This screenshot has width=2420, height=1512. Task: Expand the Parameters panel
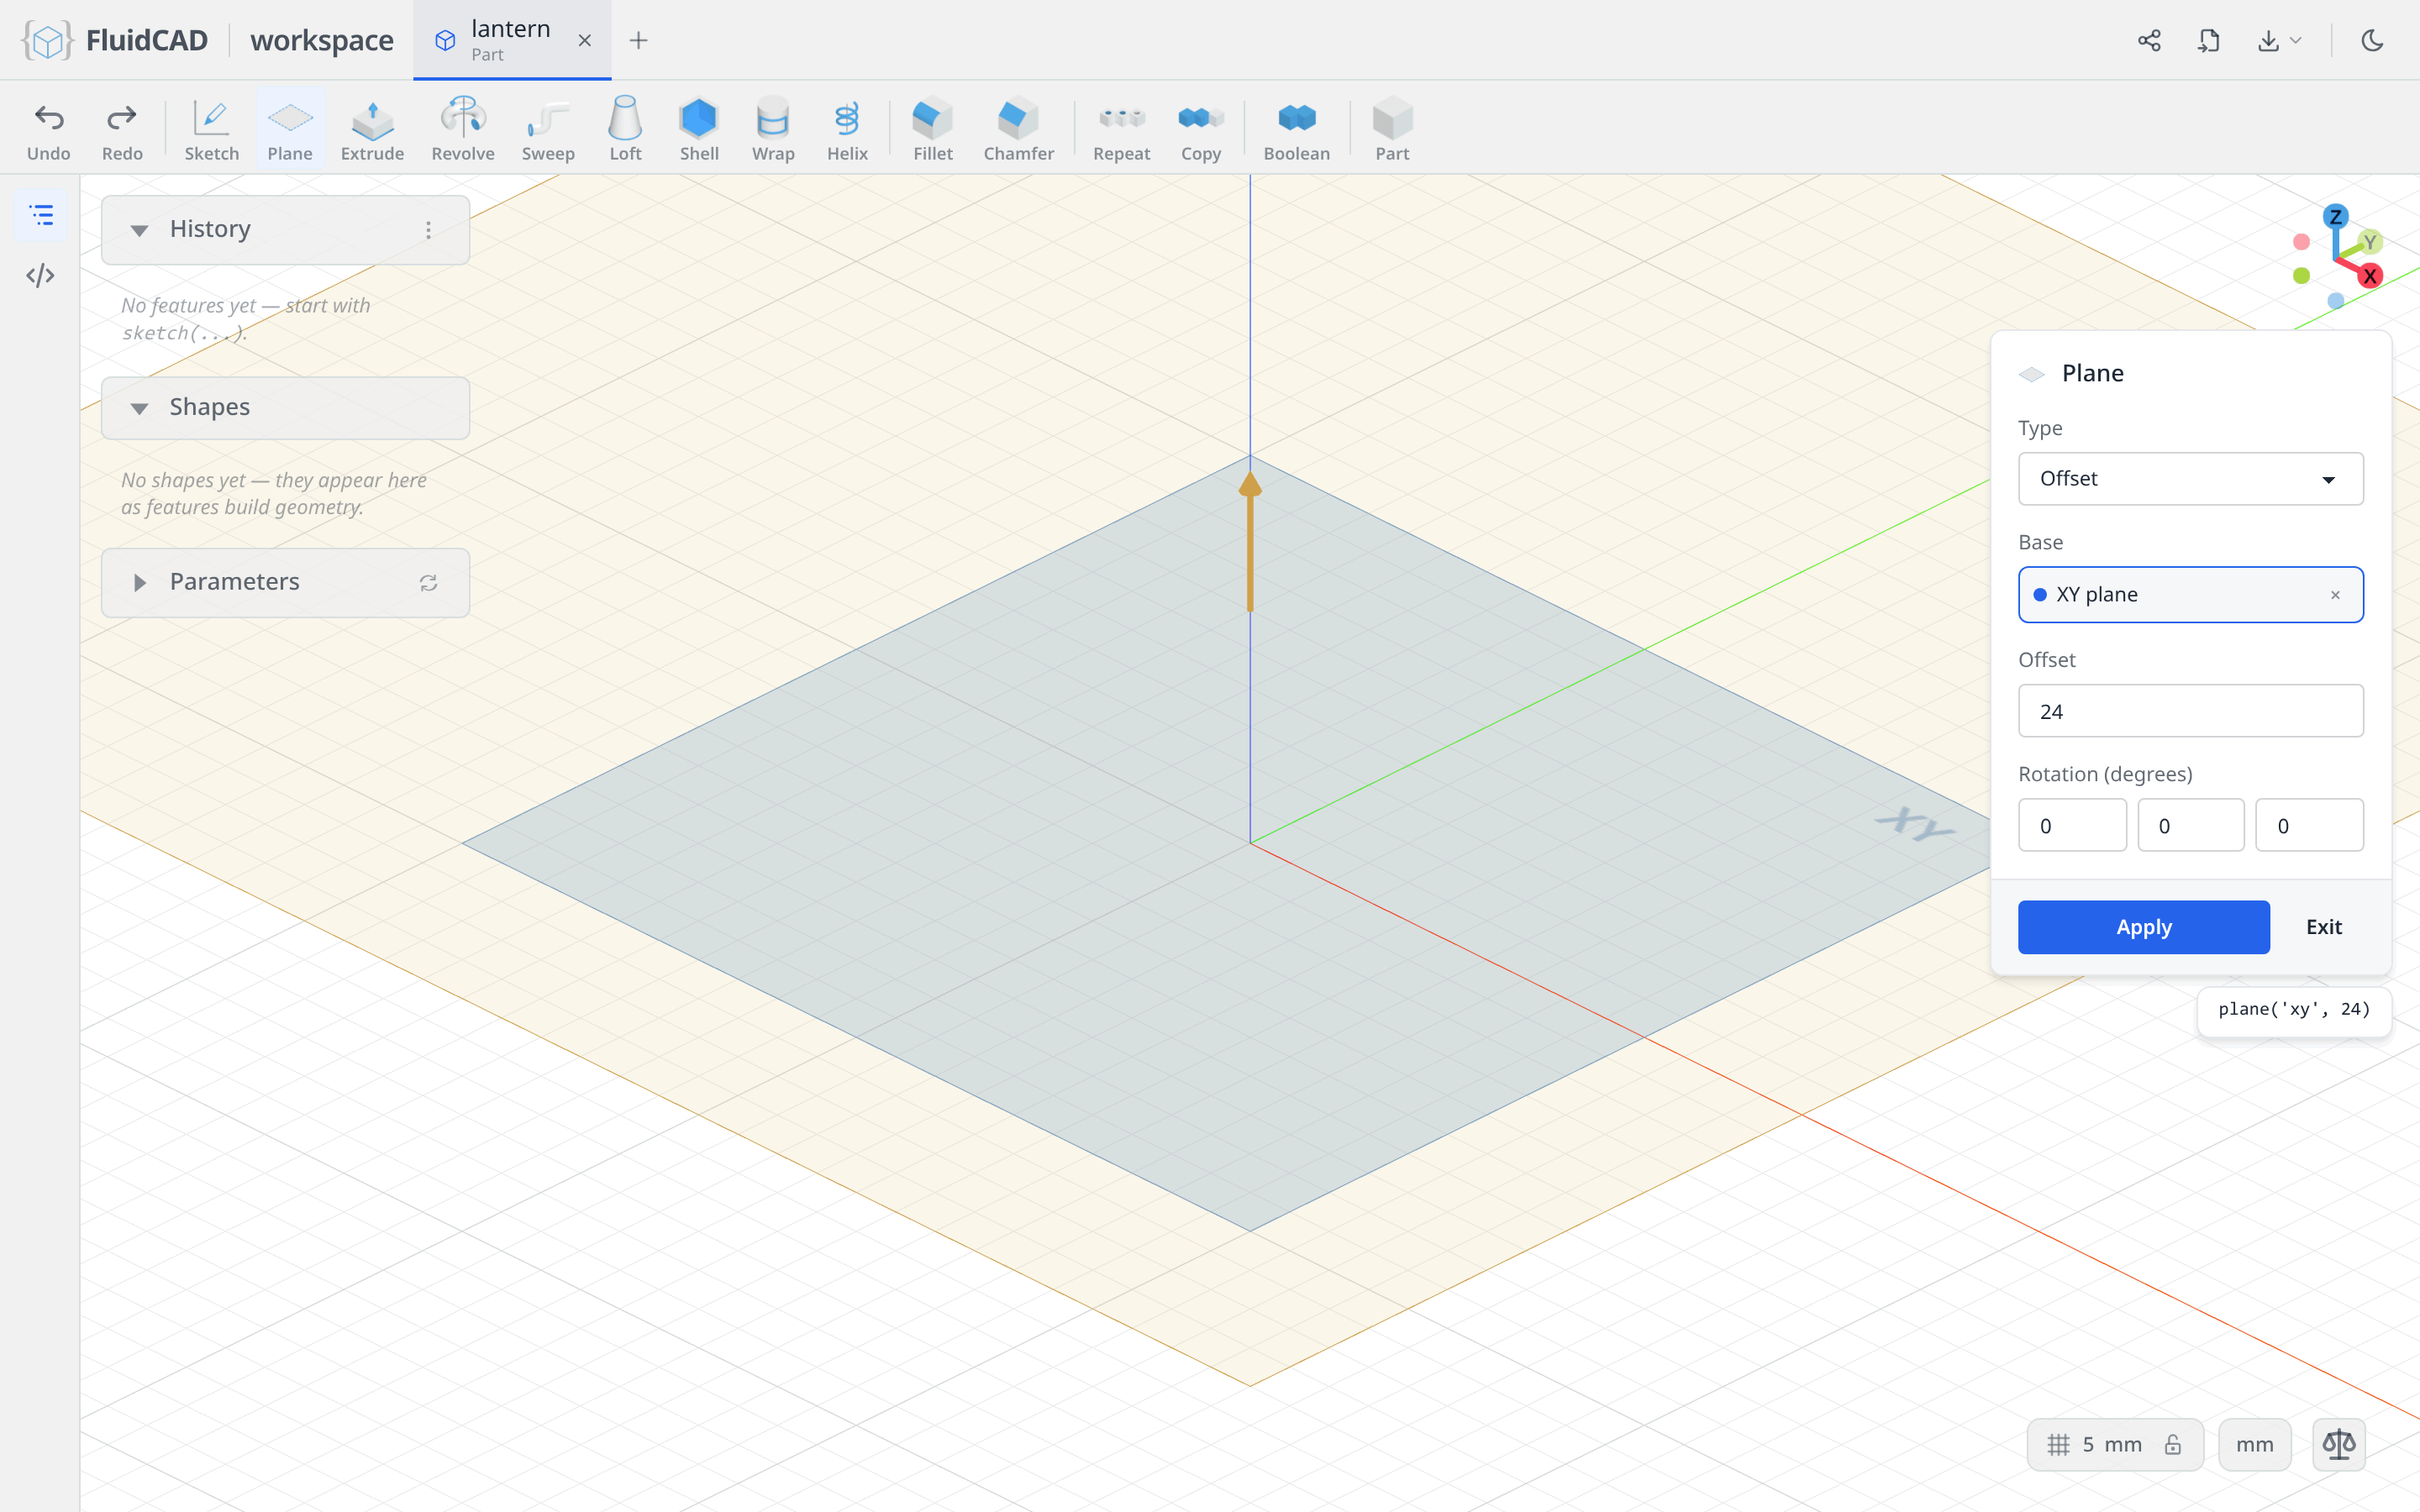click(x=139, y=582)
